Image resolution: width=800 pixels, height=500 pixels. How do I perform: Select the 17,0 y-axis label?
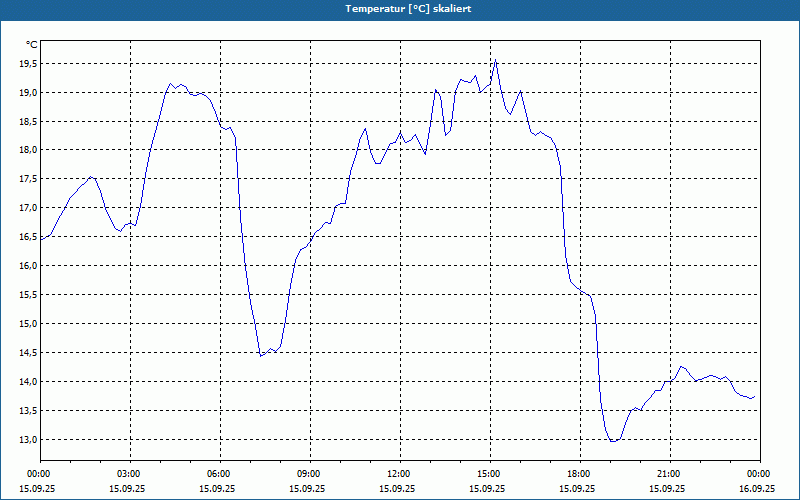(x=29, y=208)
